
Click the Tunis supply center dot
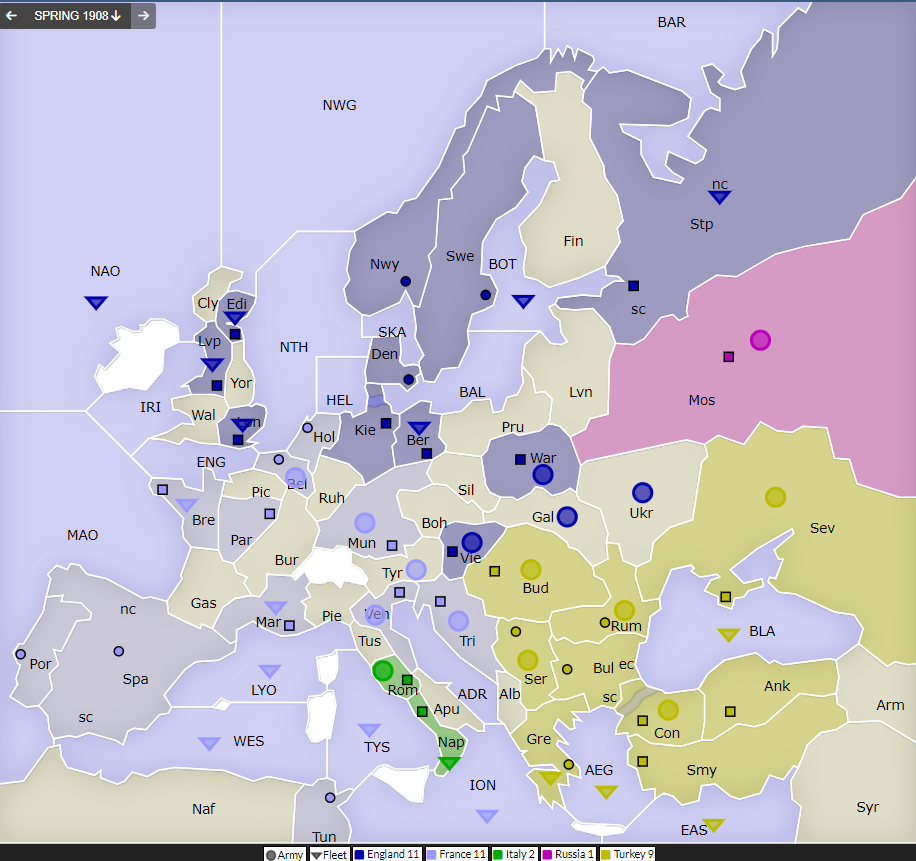[330, 798]
